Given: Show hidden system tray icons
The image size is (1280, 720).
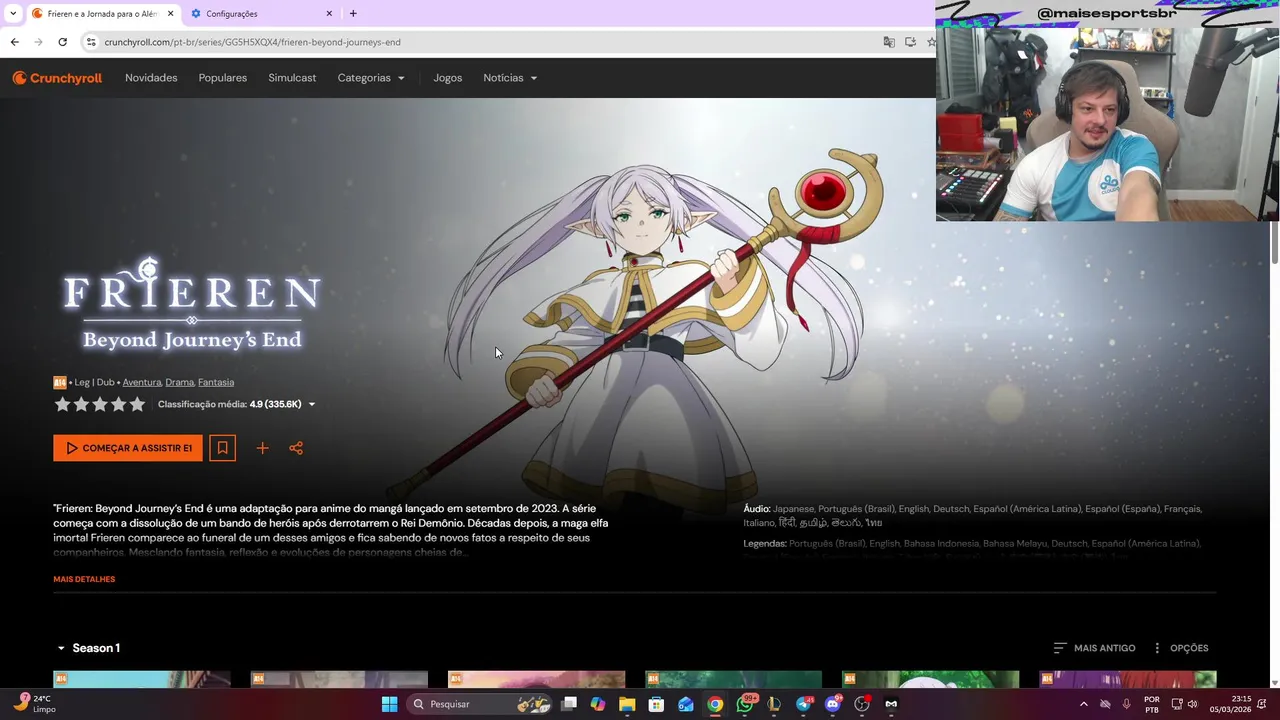Looking at the screenshot, I should [1083, 704].
